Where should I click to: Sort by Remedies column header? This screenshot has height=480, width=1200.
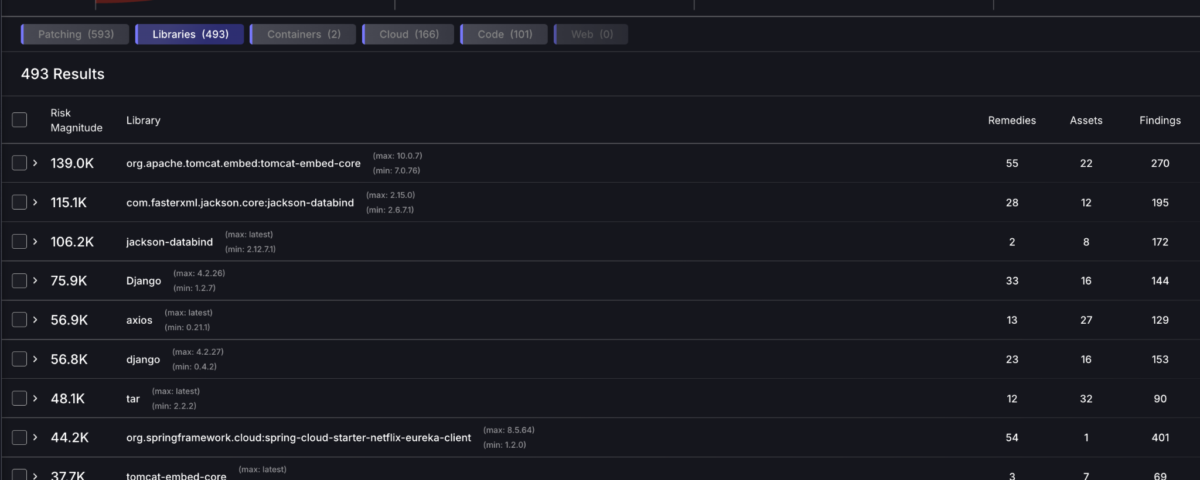(x=1012, y=120)
